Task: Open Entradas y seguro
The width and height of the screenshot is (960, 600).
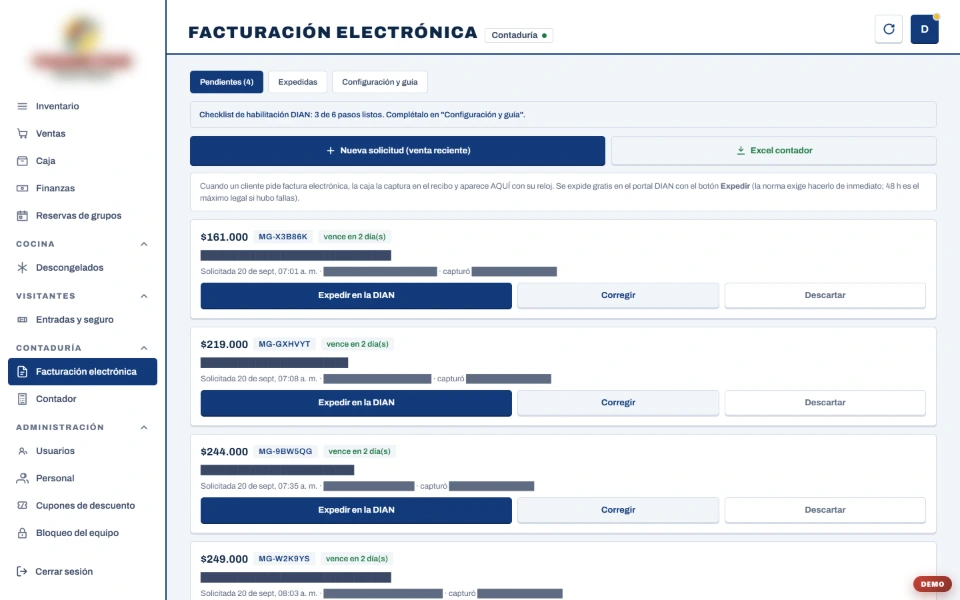Action: click(83, 320)
